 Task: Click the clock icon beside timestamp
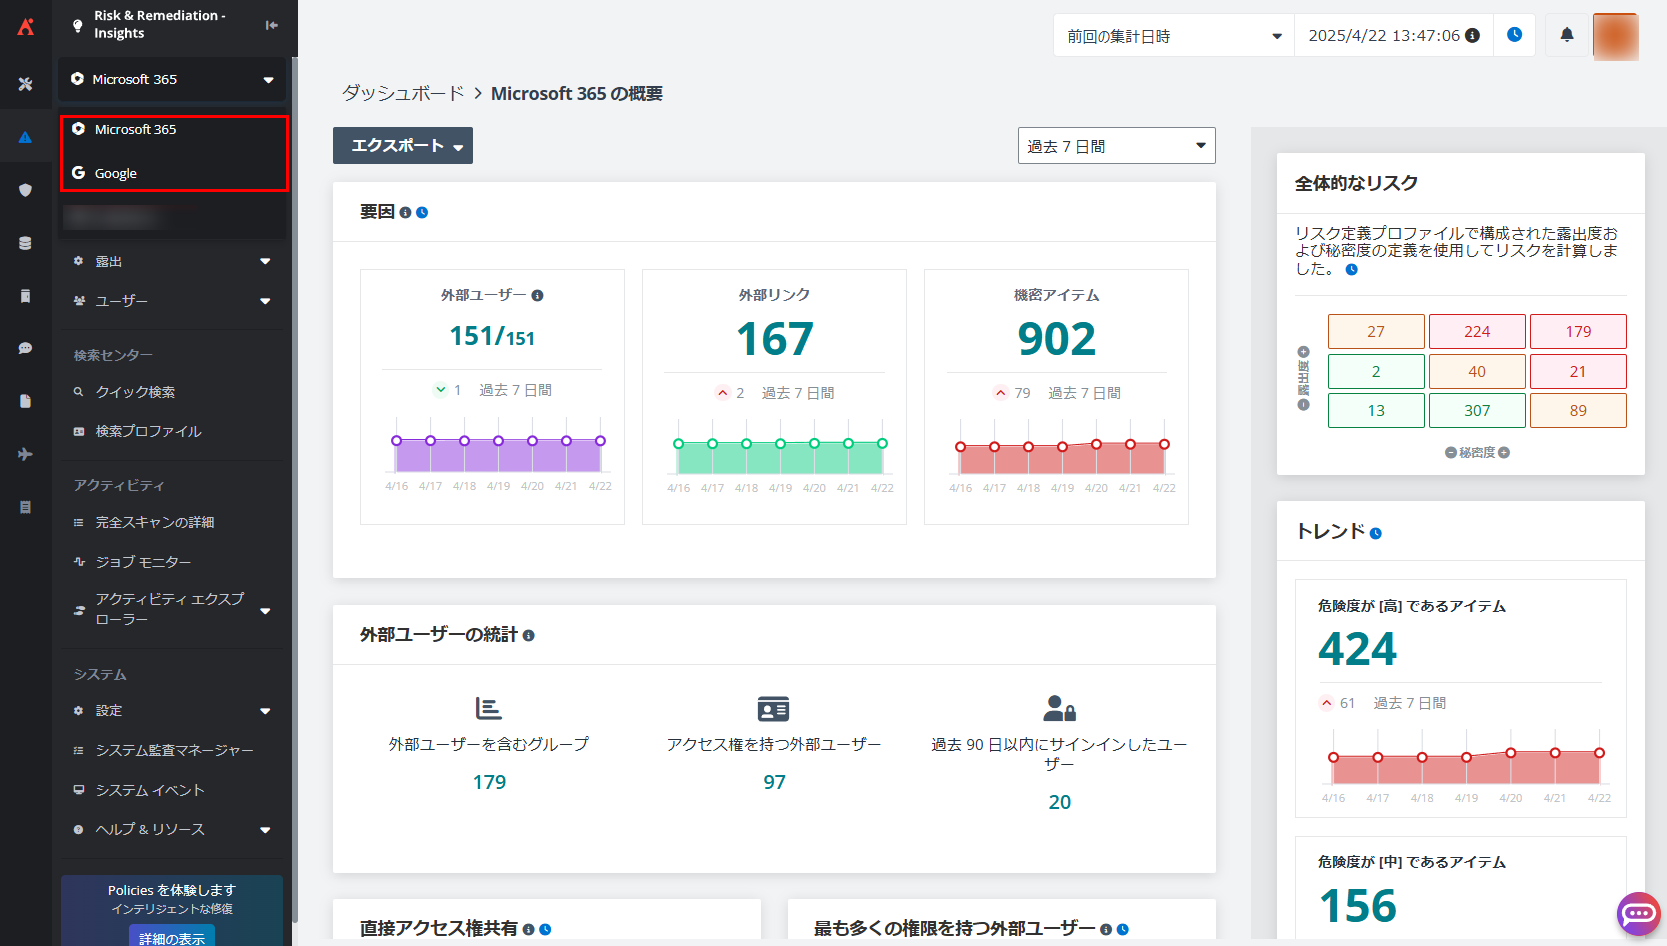1515,35
